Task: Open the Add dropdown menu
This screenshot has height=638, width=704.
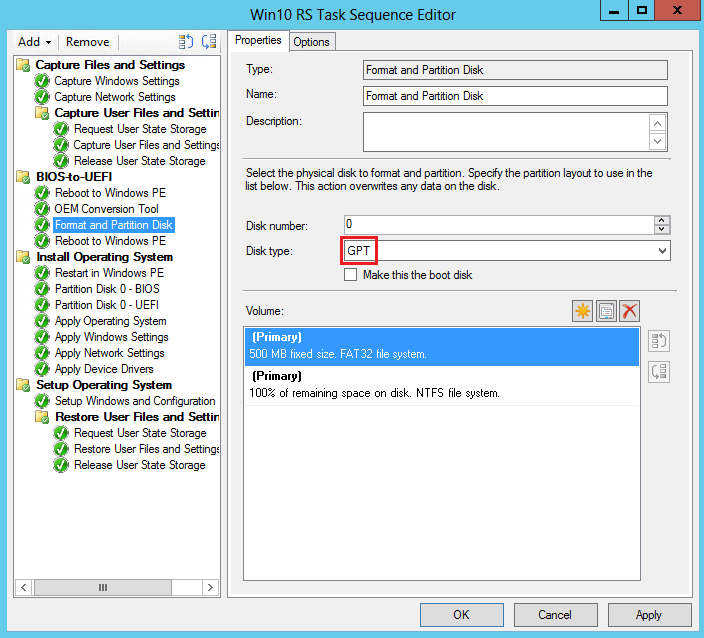Action: pyautogui.click(x=34, y=42)
